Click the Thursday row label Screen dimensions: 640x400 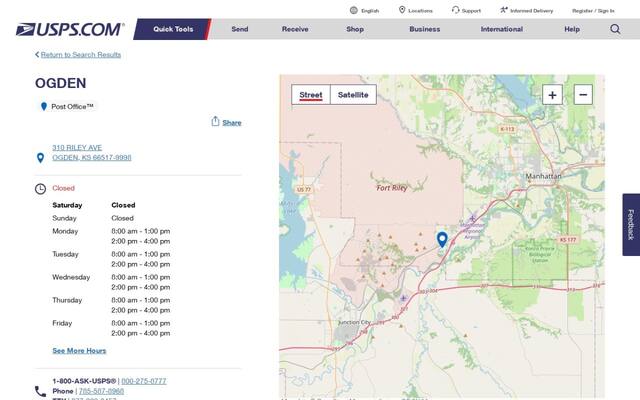(67, 300)
